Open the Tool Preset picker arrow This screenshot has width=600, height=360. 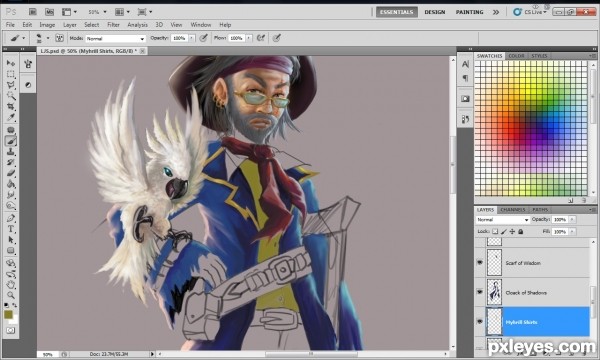coord(24,38)
